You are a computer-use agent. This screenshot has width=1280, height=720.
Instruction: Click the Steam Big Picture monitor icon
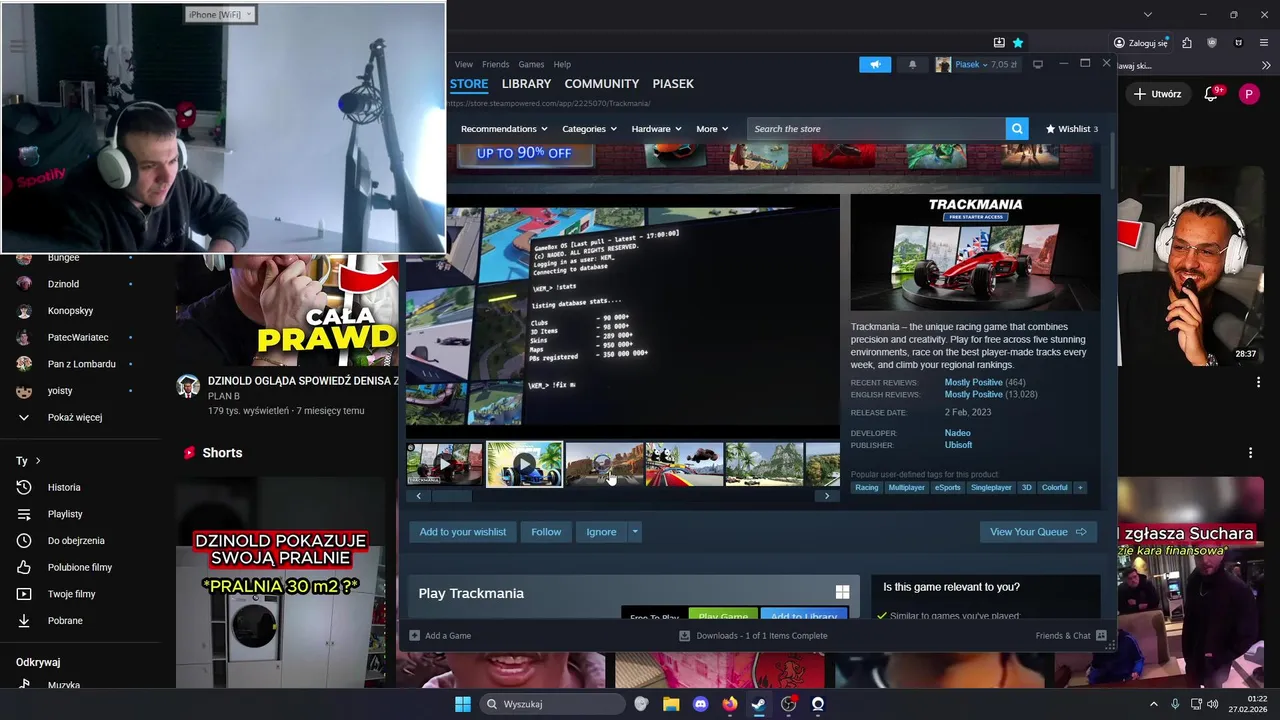click(1038, 64)
